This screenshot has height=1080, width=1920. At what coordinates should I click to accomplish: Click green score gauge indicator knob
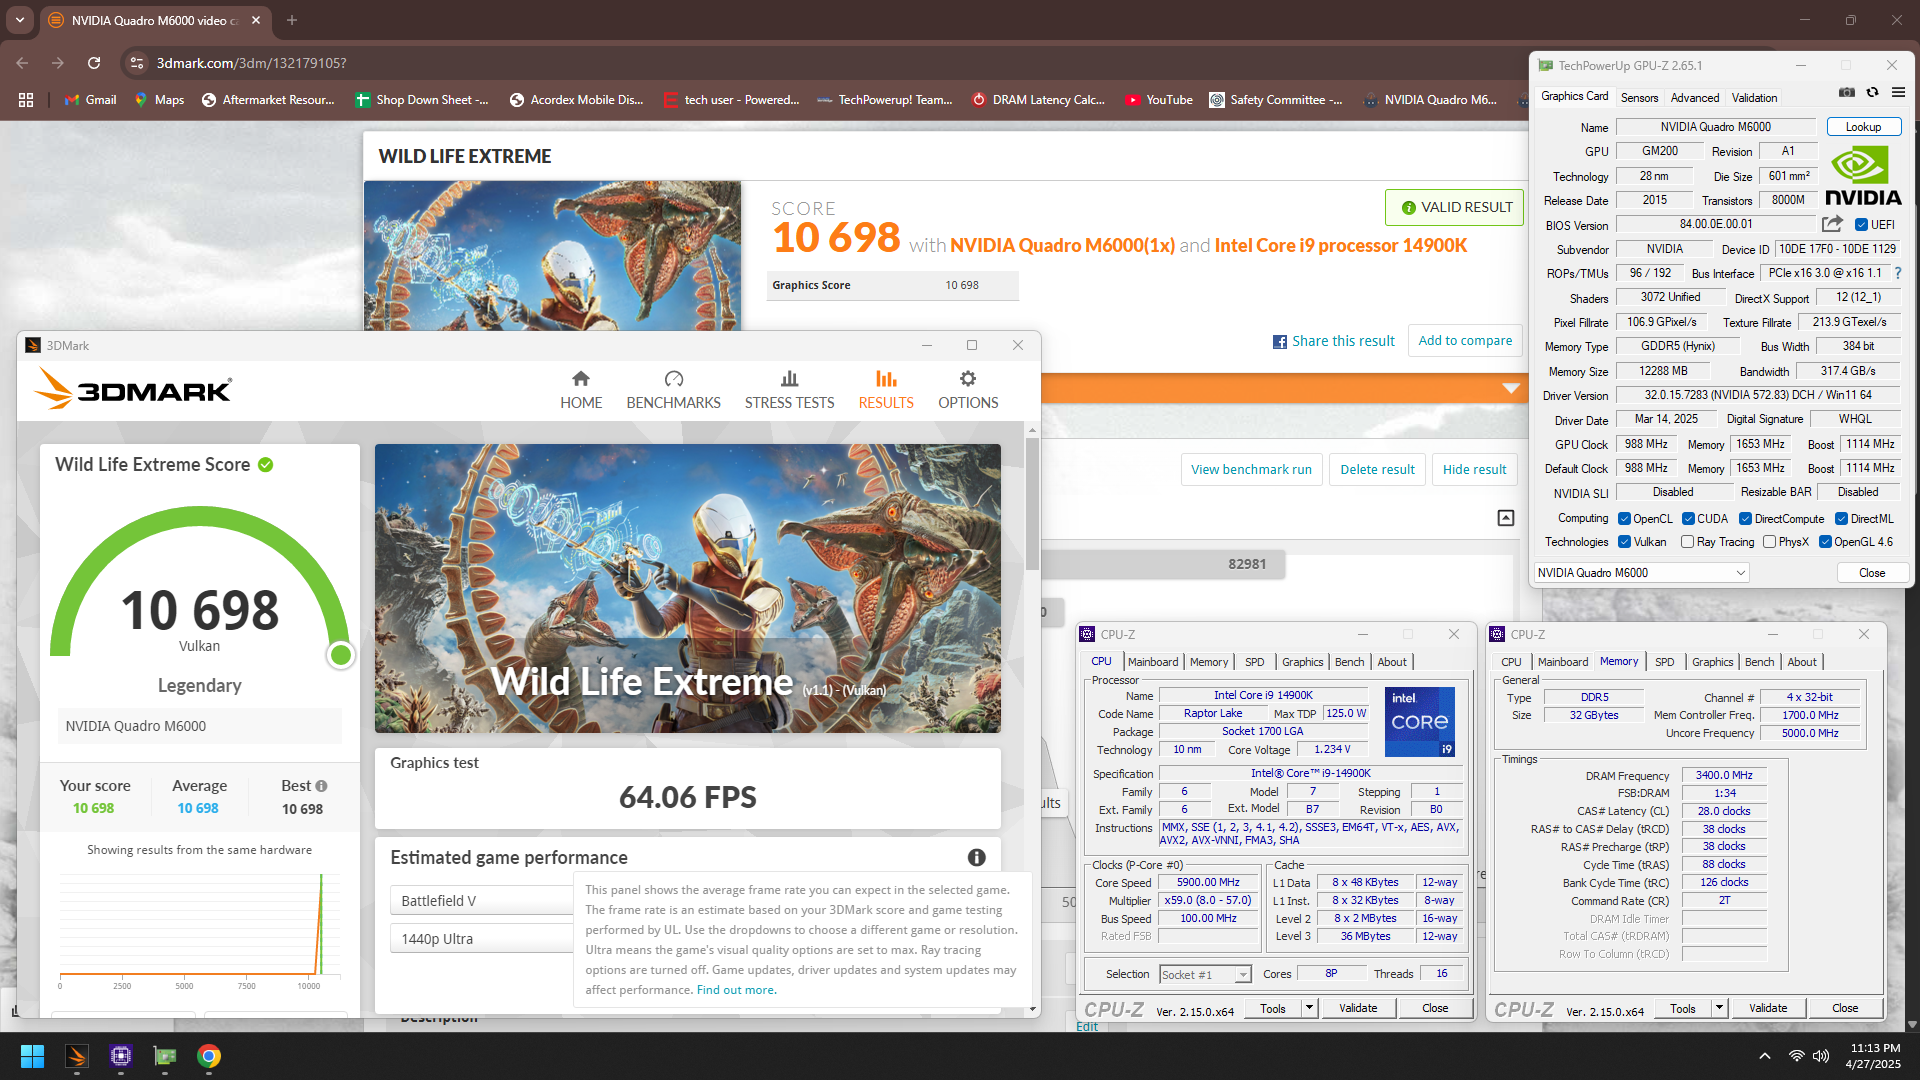[x=341, y=655]
